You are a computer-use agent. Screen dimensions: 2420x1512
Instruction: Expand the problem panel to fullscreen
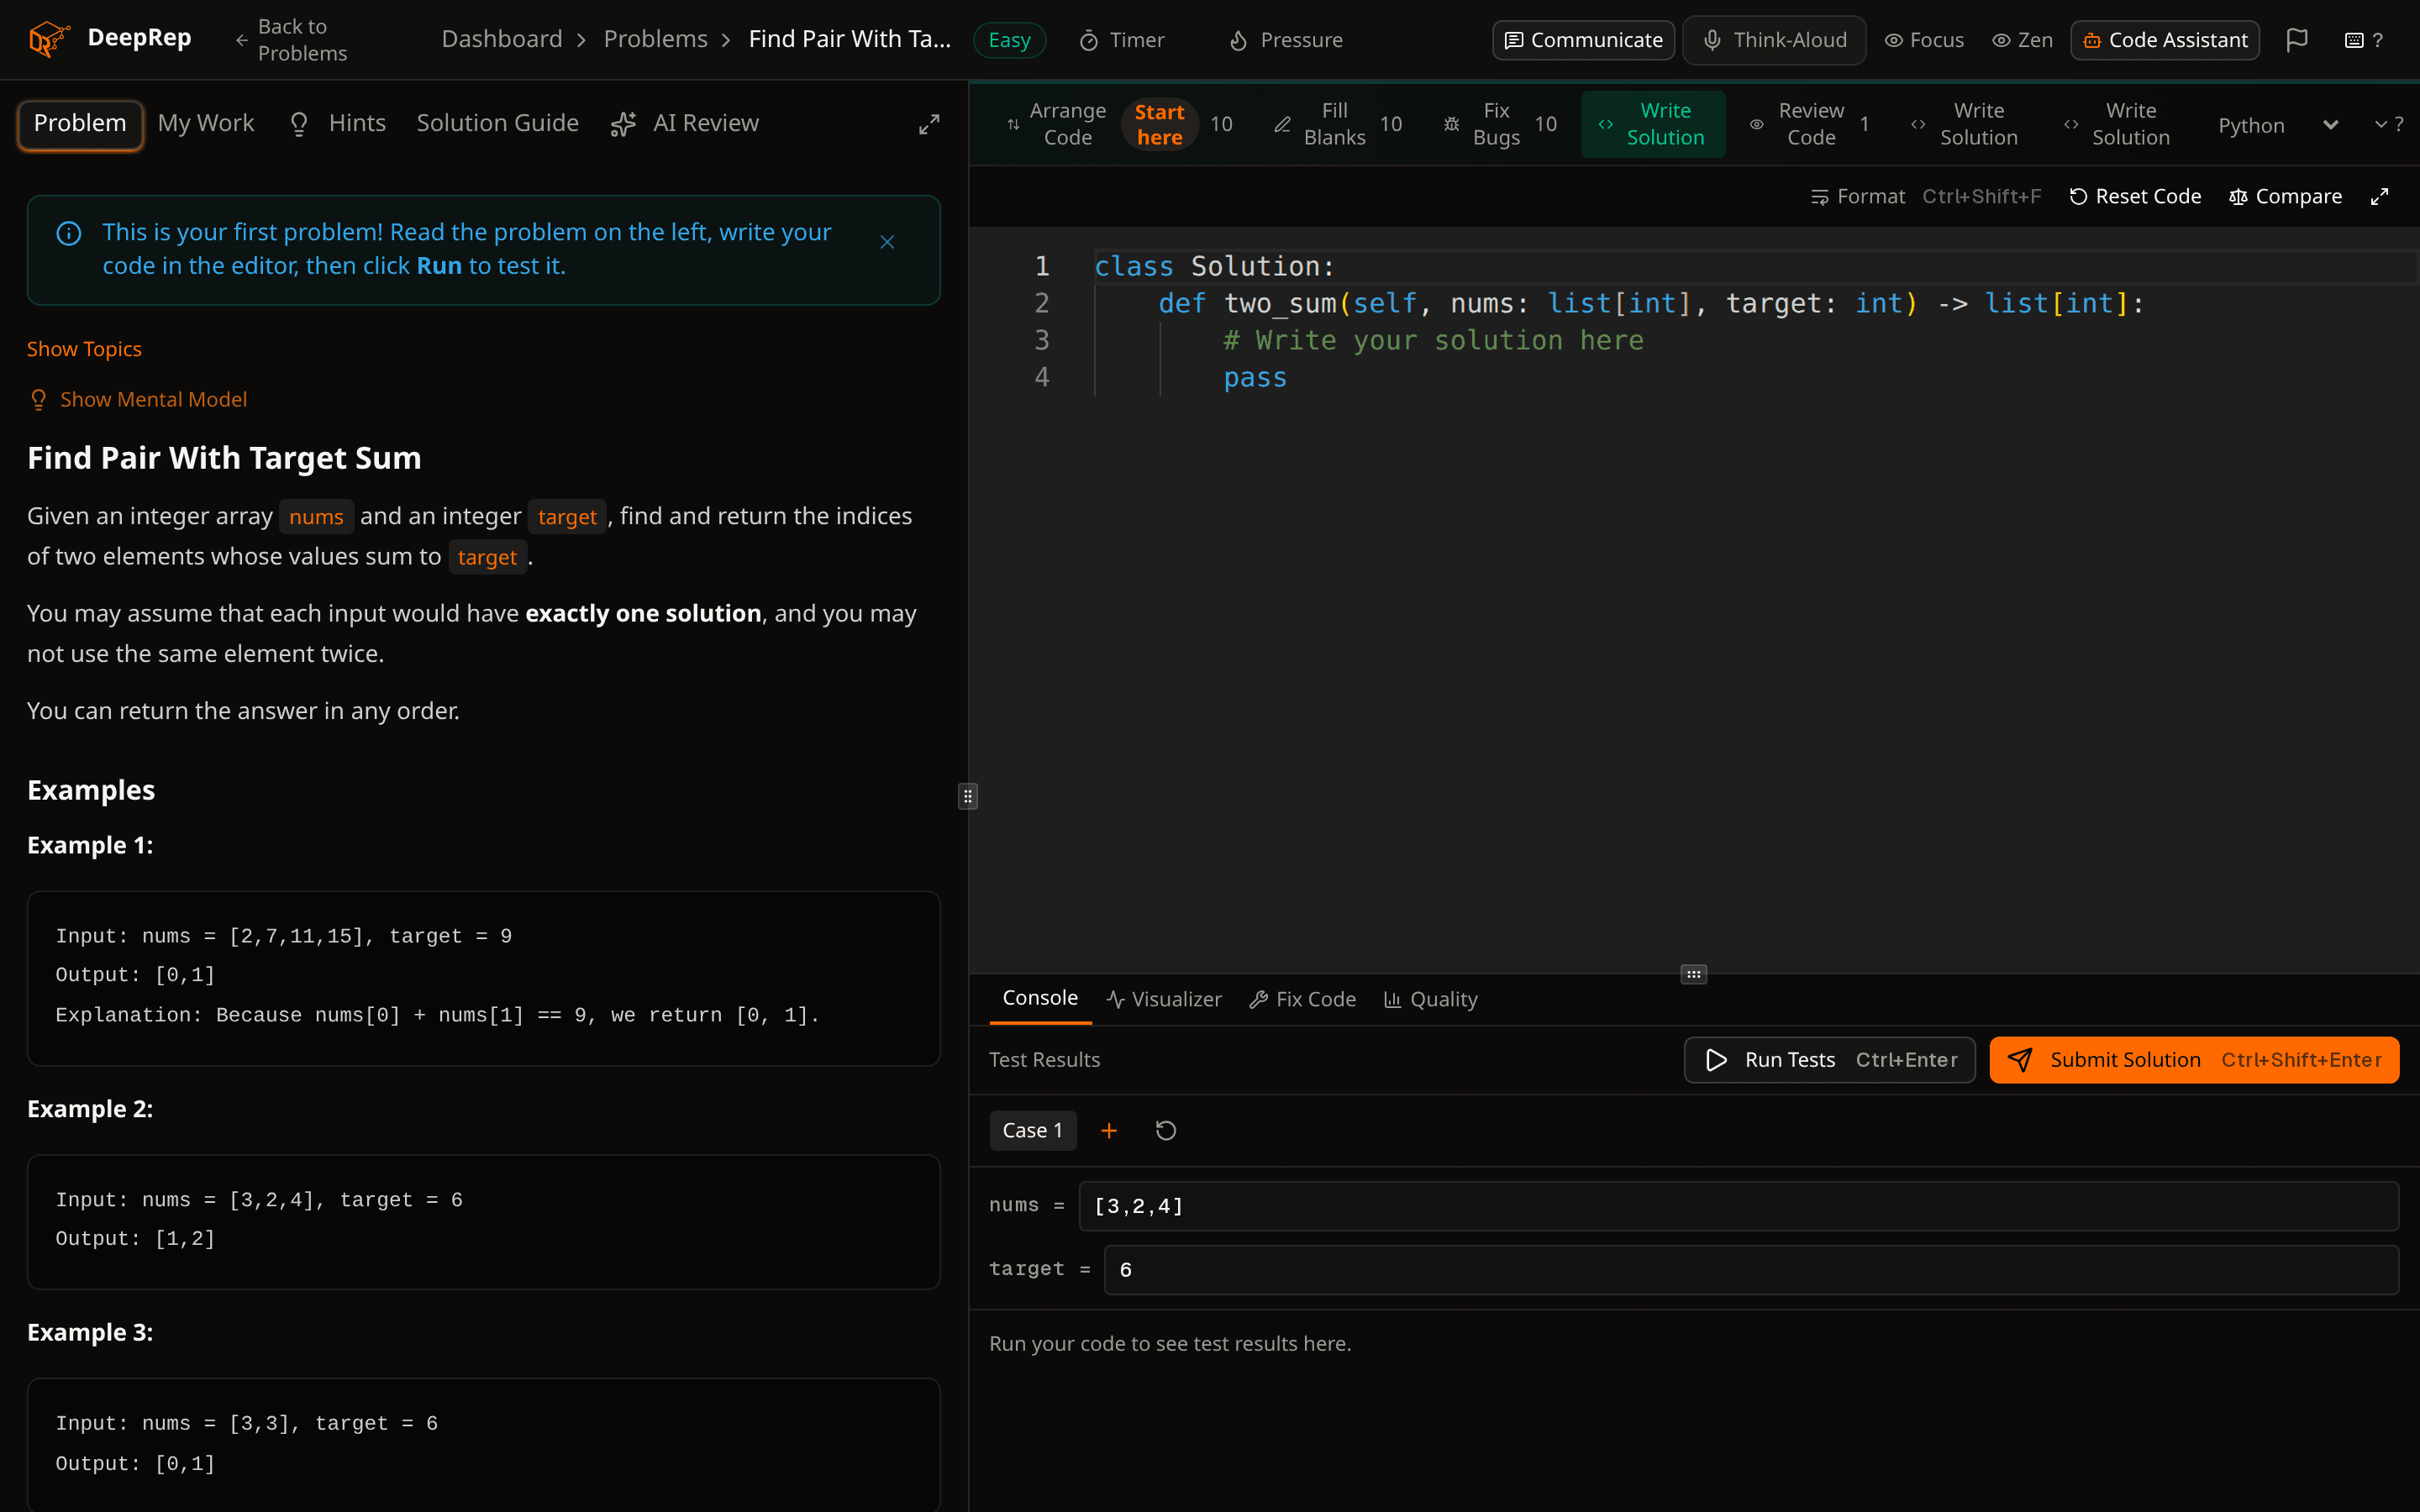click(929, 124)
